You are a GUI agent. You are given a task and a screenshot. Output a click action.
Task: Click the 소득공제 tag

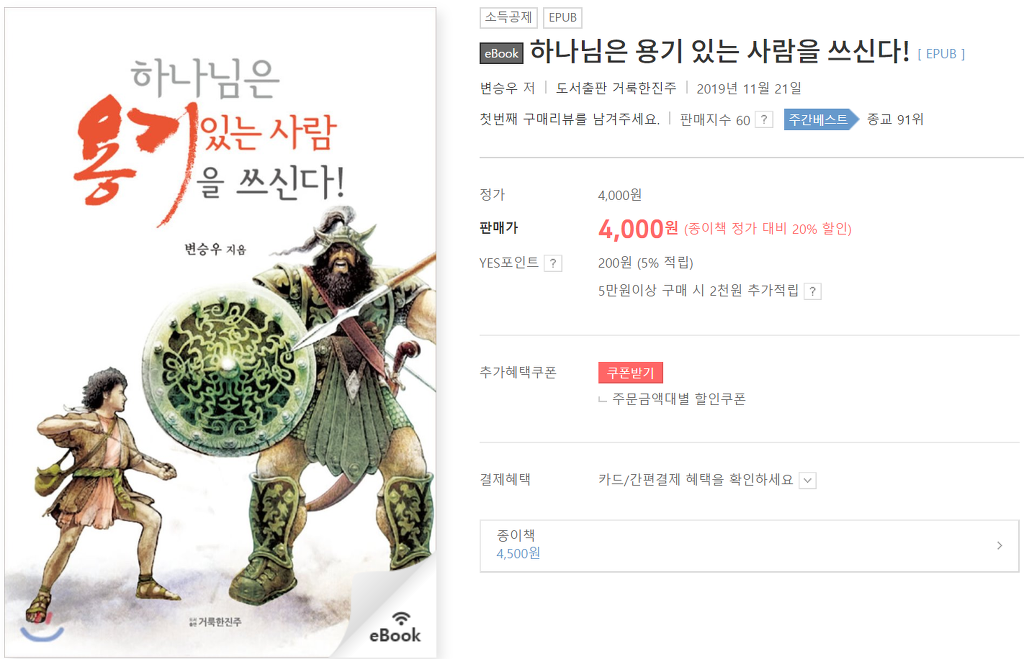(509, 18)
